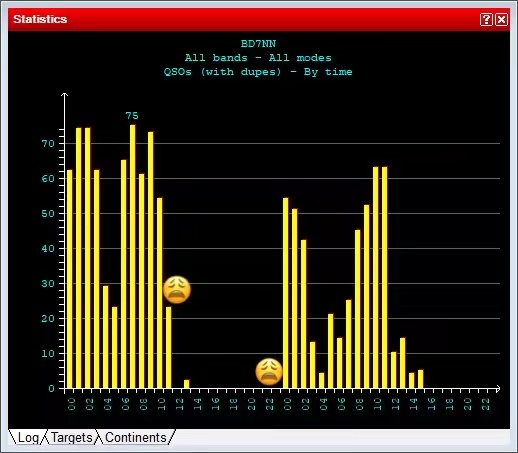
Task: Click the weary emoji near the x-axis
Action: [x=269, y=372]
